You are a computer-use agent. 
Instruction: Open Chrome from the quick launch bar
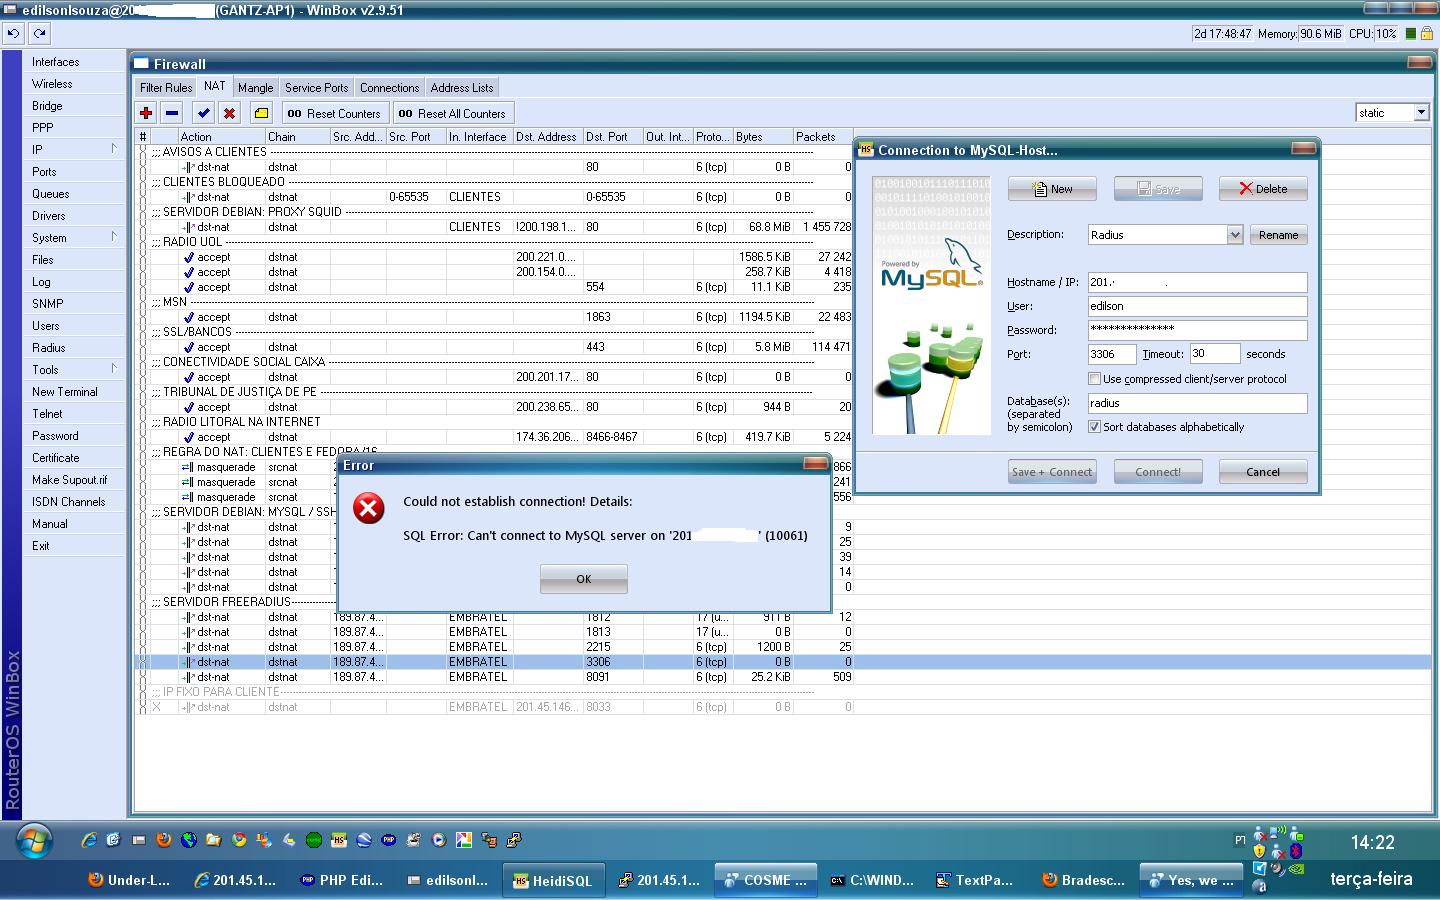[x=239, y=840]
